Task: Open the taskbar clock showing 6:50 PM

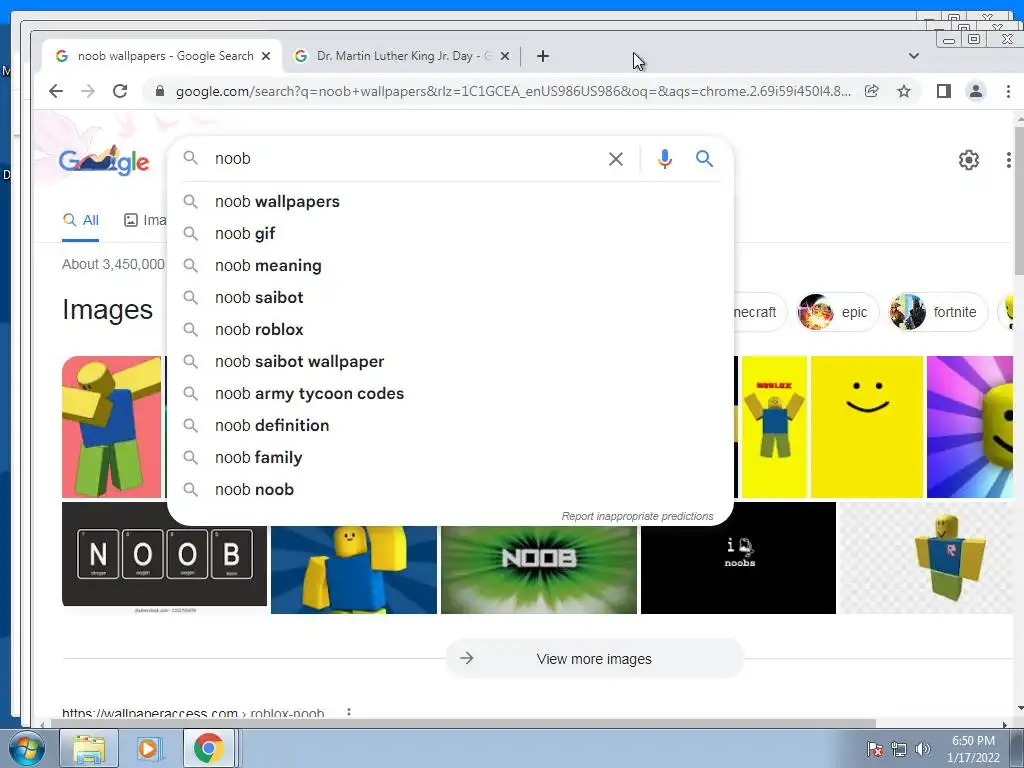Action: [x=973, y=749]
